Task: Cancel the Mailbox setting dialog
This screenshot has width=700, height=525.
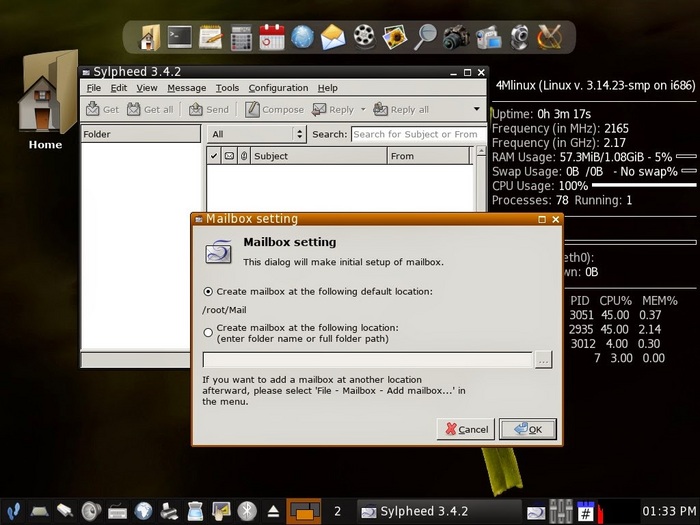Action: point(465,429)
